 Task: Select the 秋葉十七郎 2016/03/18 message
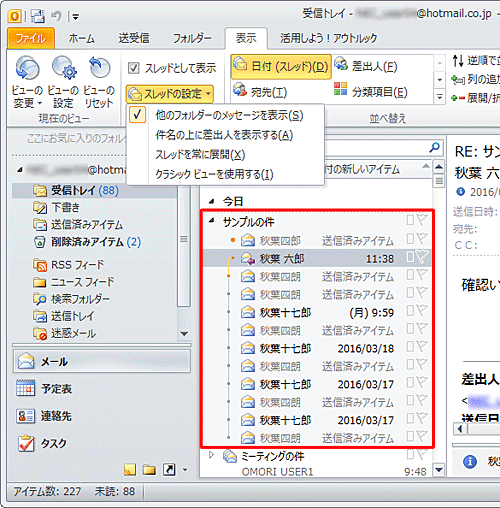[317, 349]
